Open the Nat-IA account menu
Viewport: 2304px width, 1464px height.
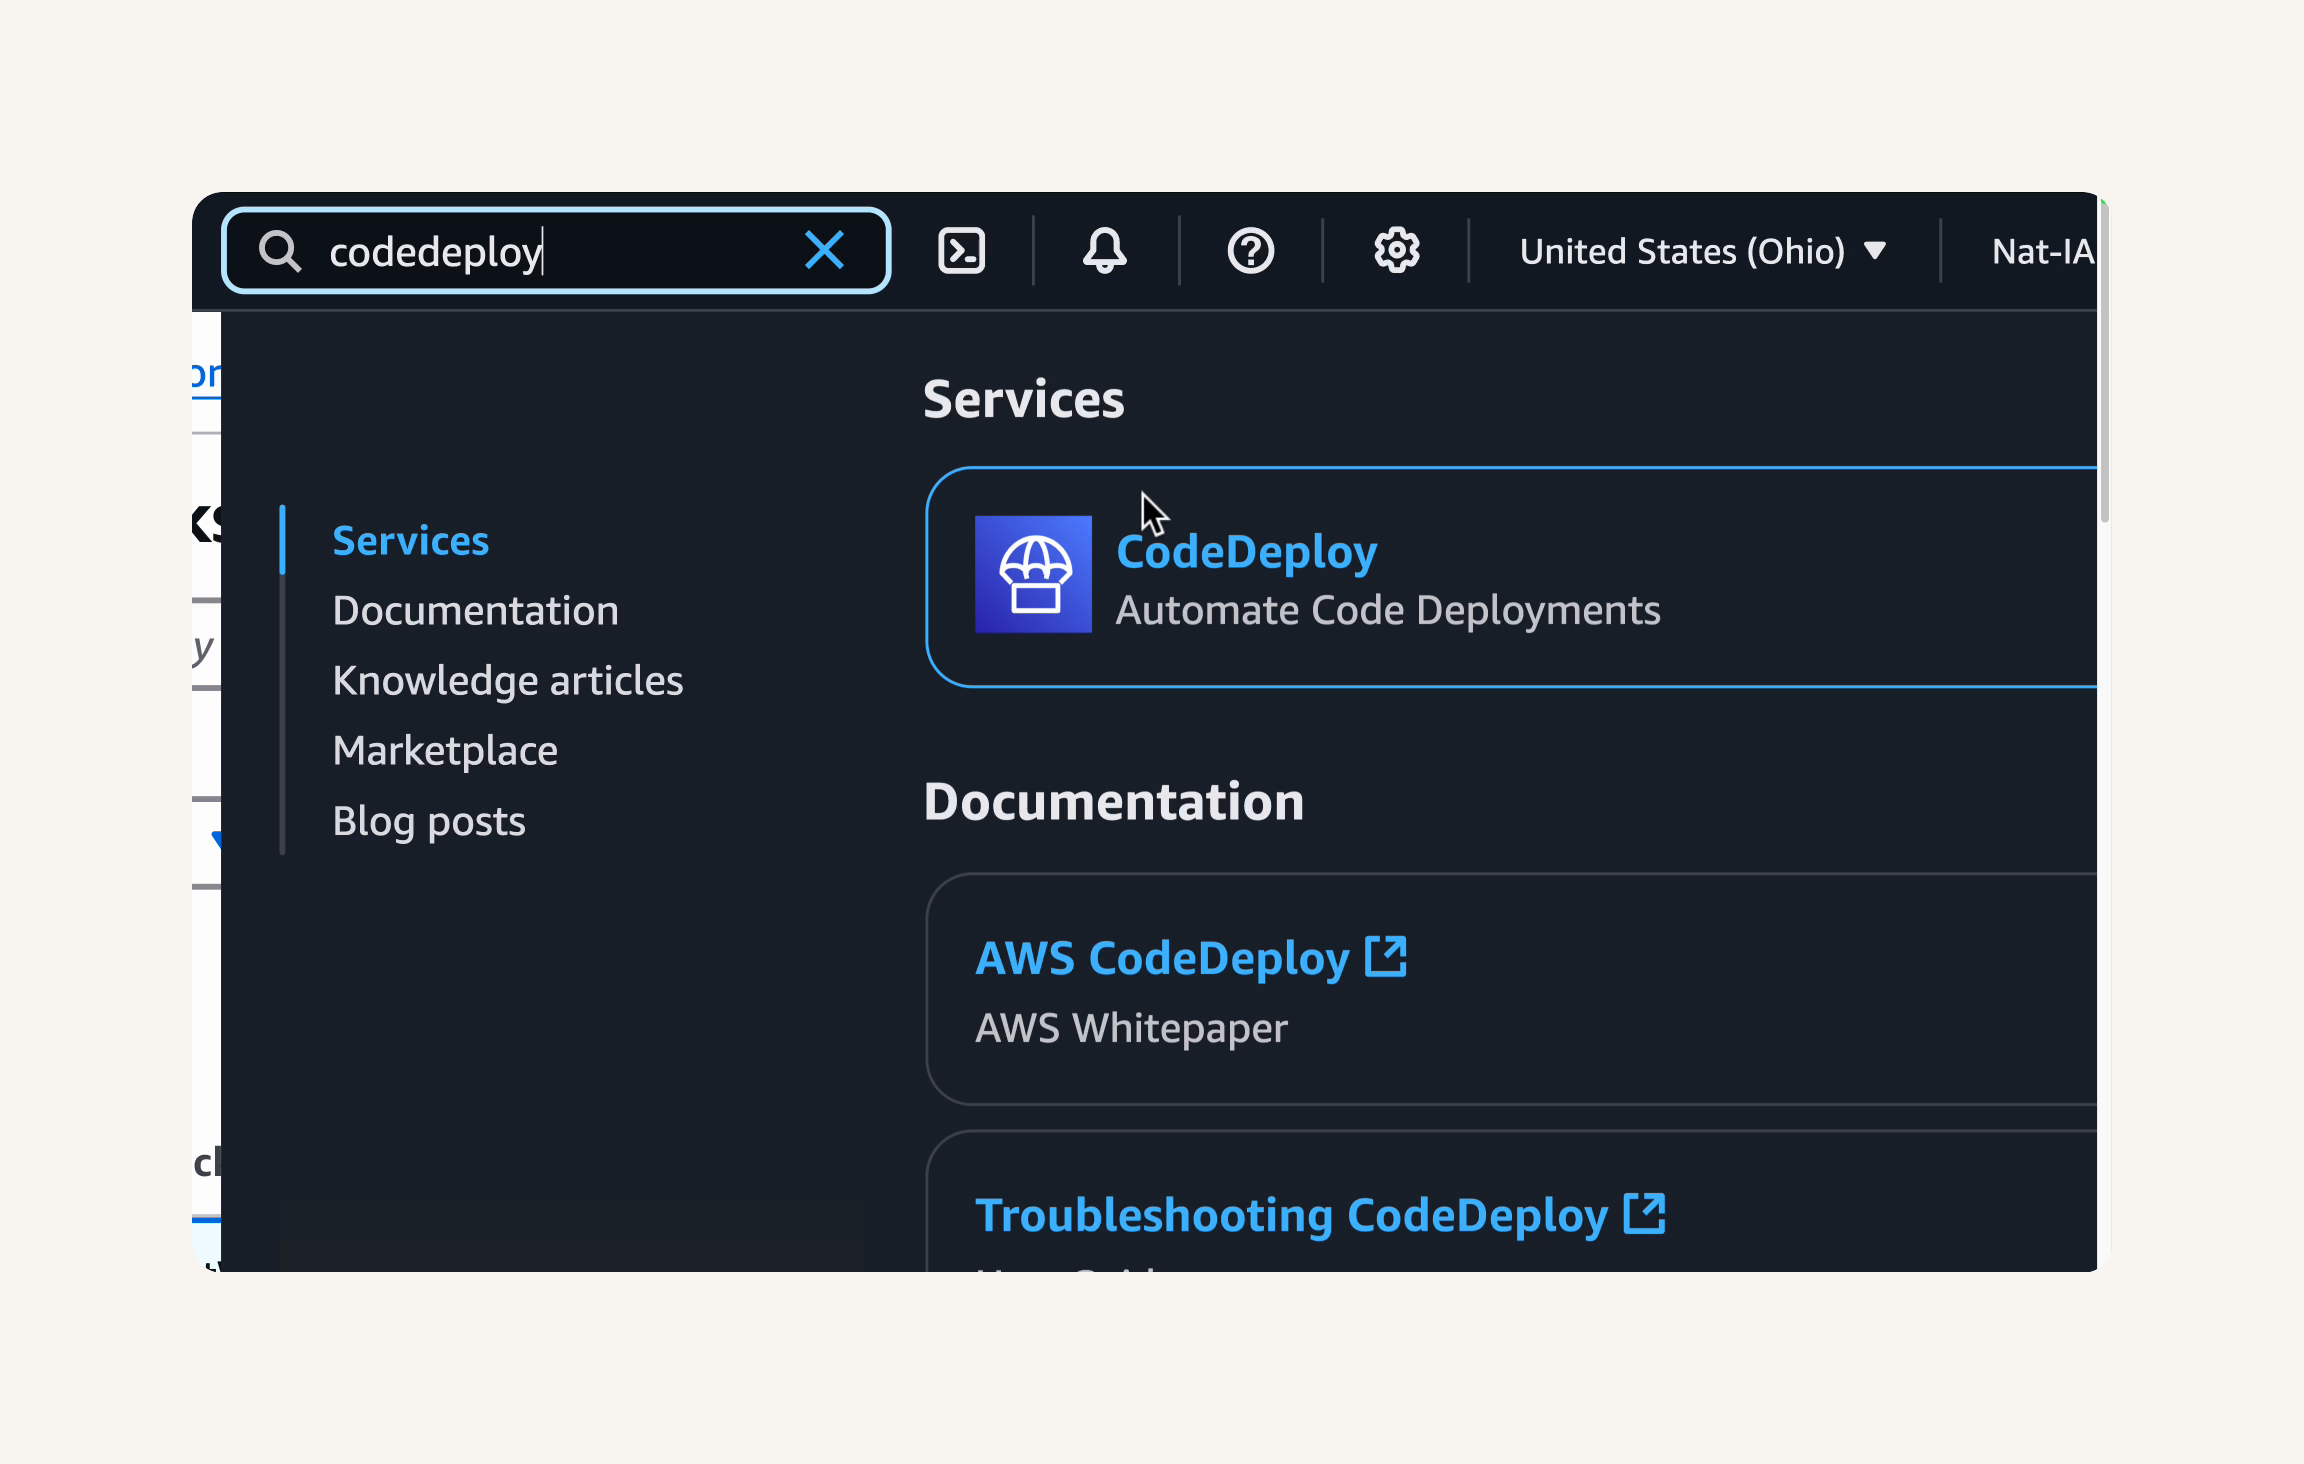point(2043,251)
